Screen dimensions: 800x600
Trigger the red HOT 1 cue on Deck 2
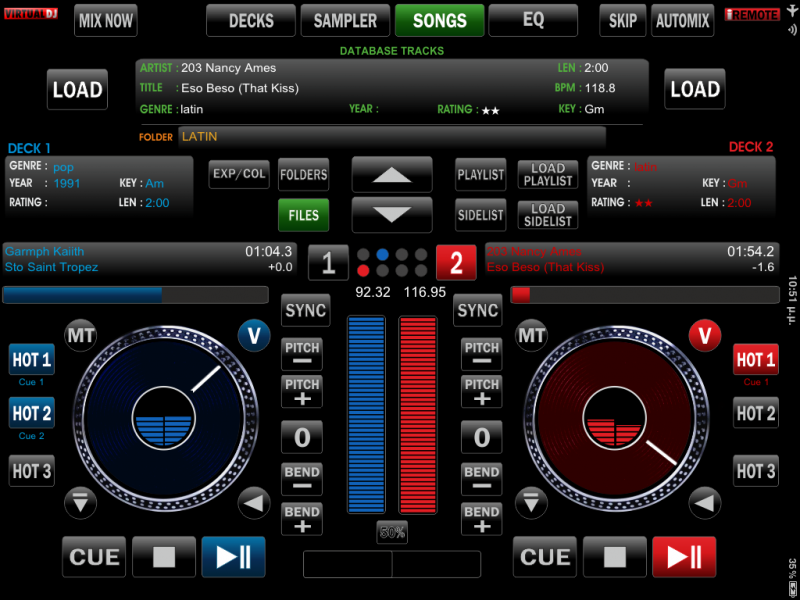[756, 360]
